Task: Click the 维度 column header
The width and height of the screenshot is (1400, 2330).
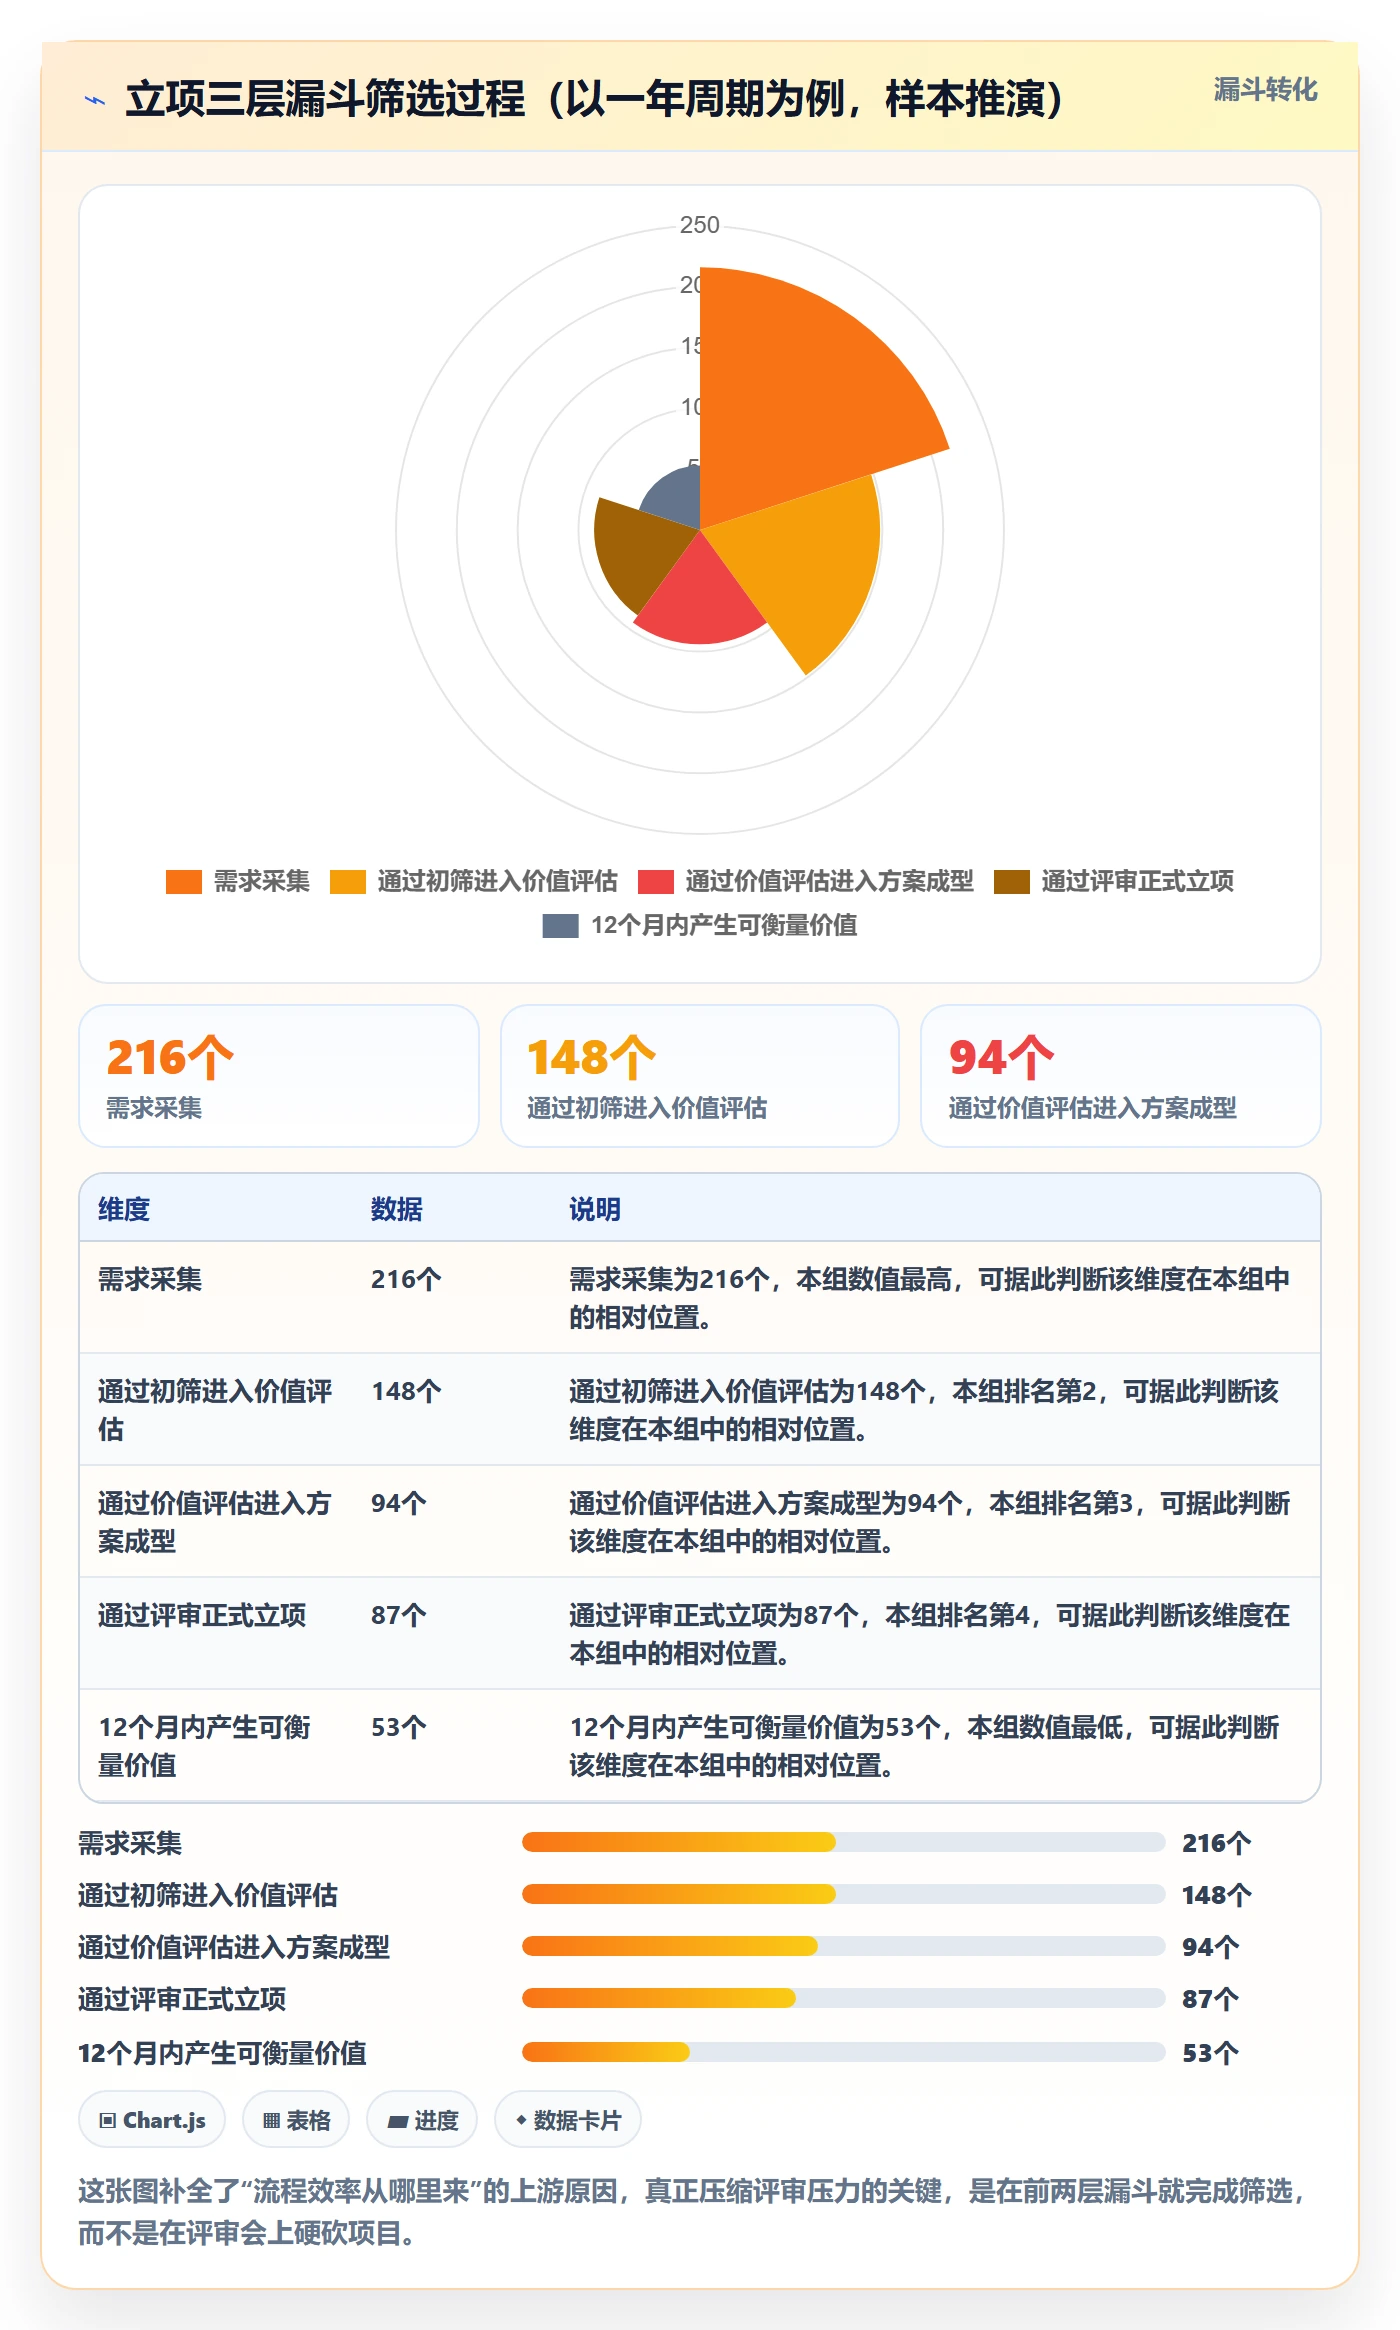Action: tap(124, 1209)
